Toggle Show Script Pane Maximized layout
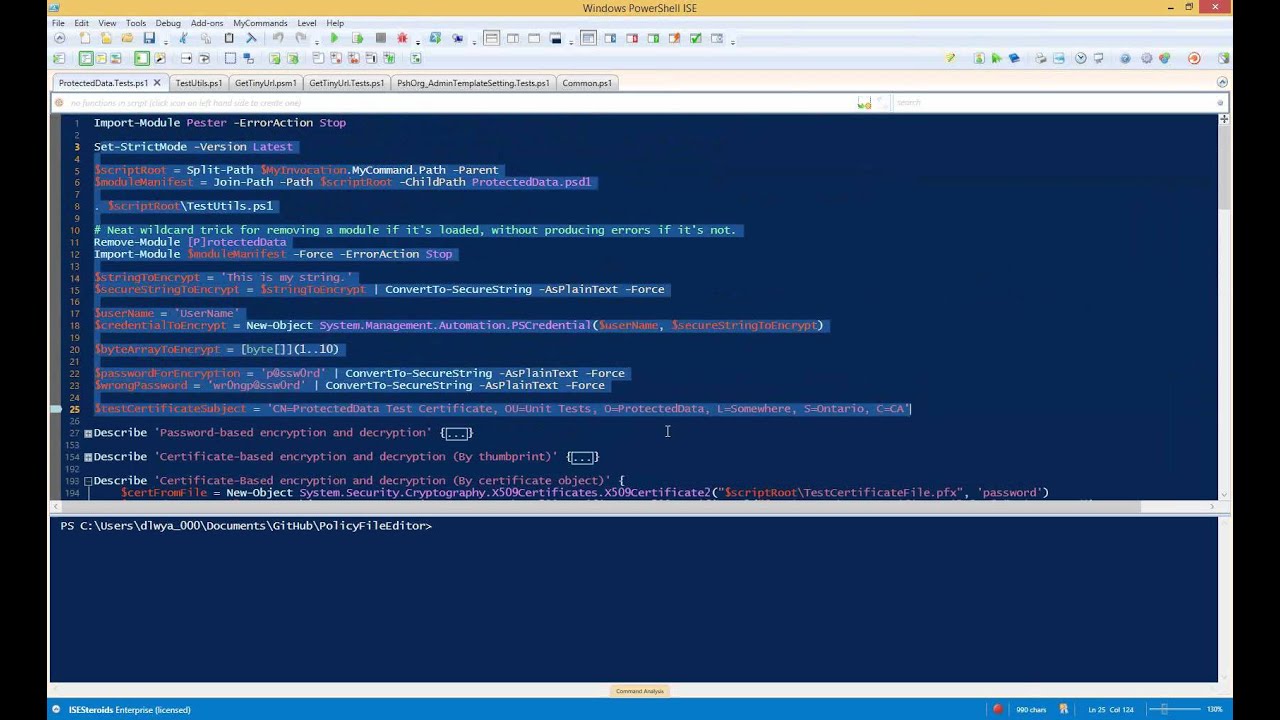Image resolution: width=1280 pixels, height=720 pixels. 533,38
